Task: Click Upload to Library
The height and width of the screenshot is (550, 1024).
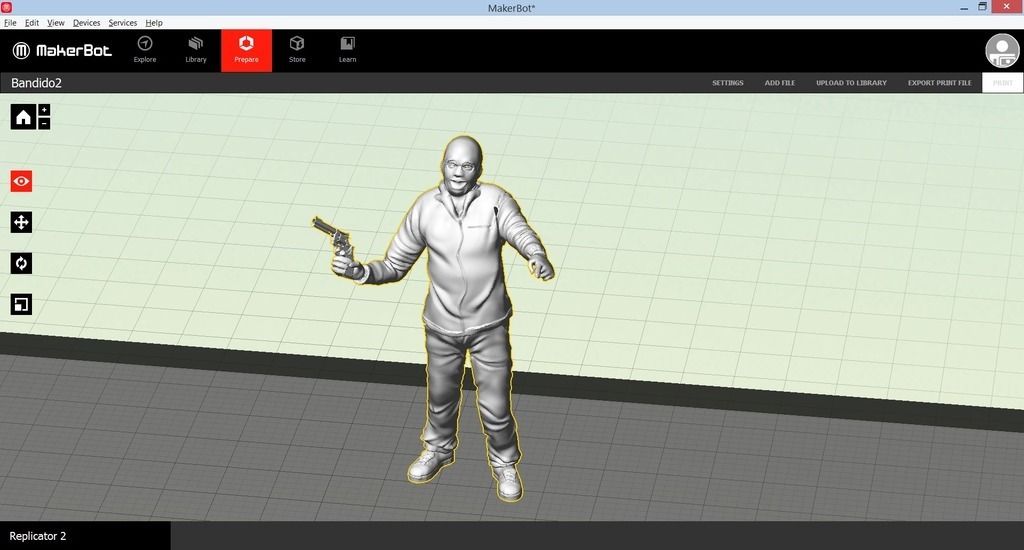Action: [851, 83]
